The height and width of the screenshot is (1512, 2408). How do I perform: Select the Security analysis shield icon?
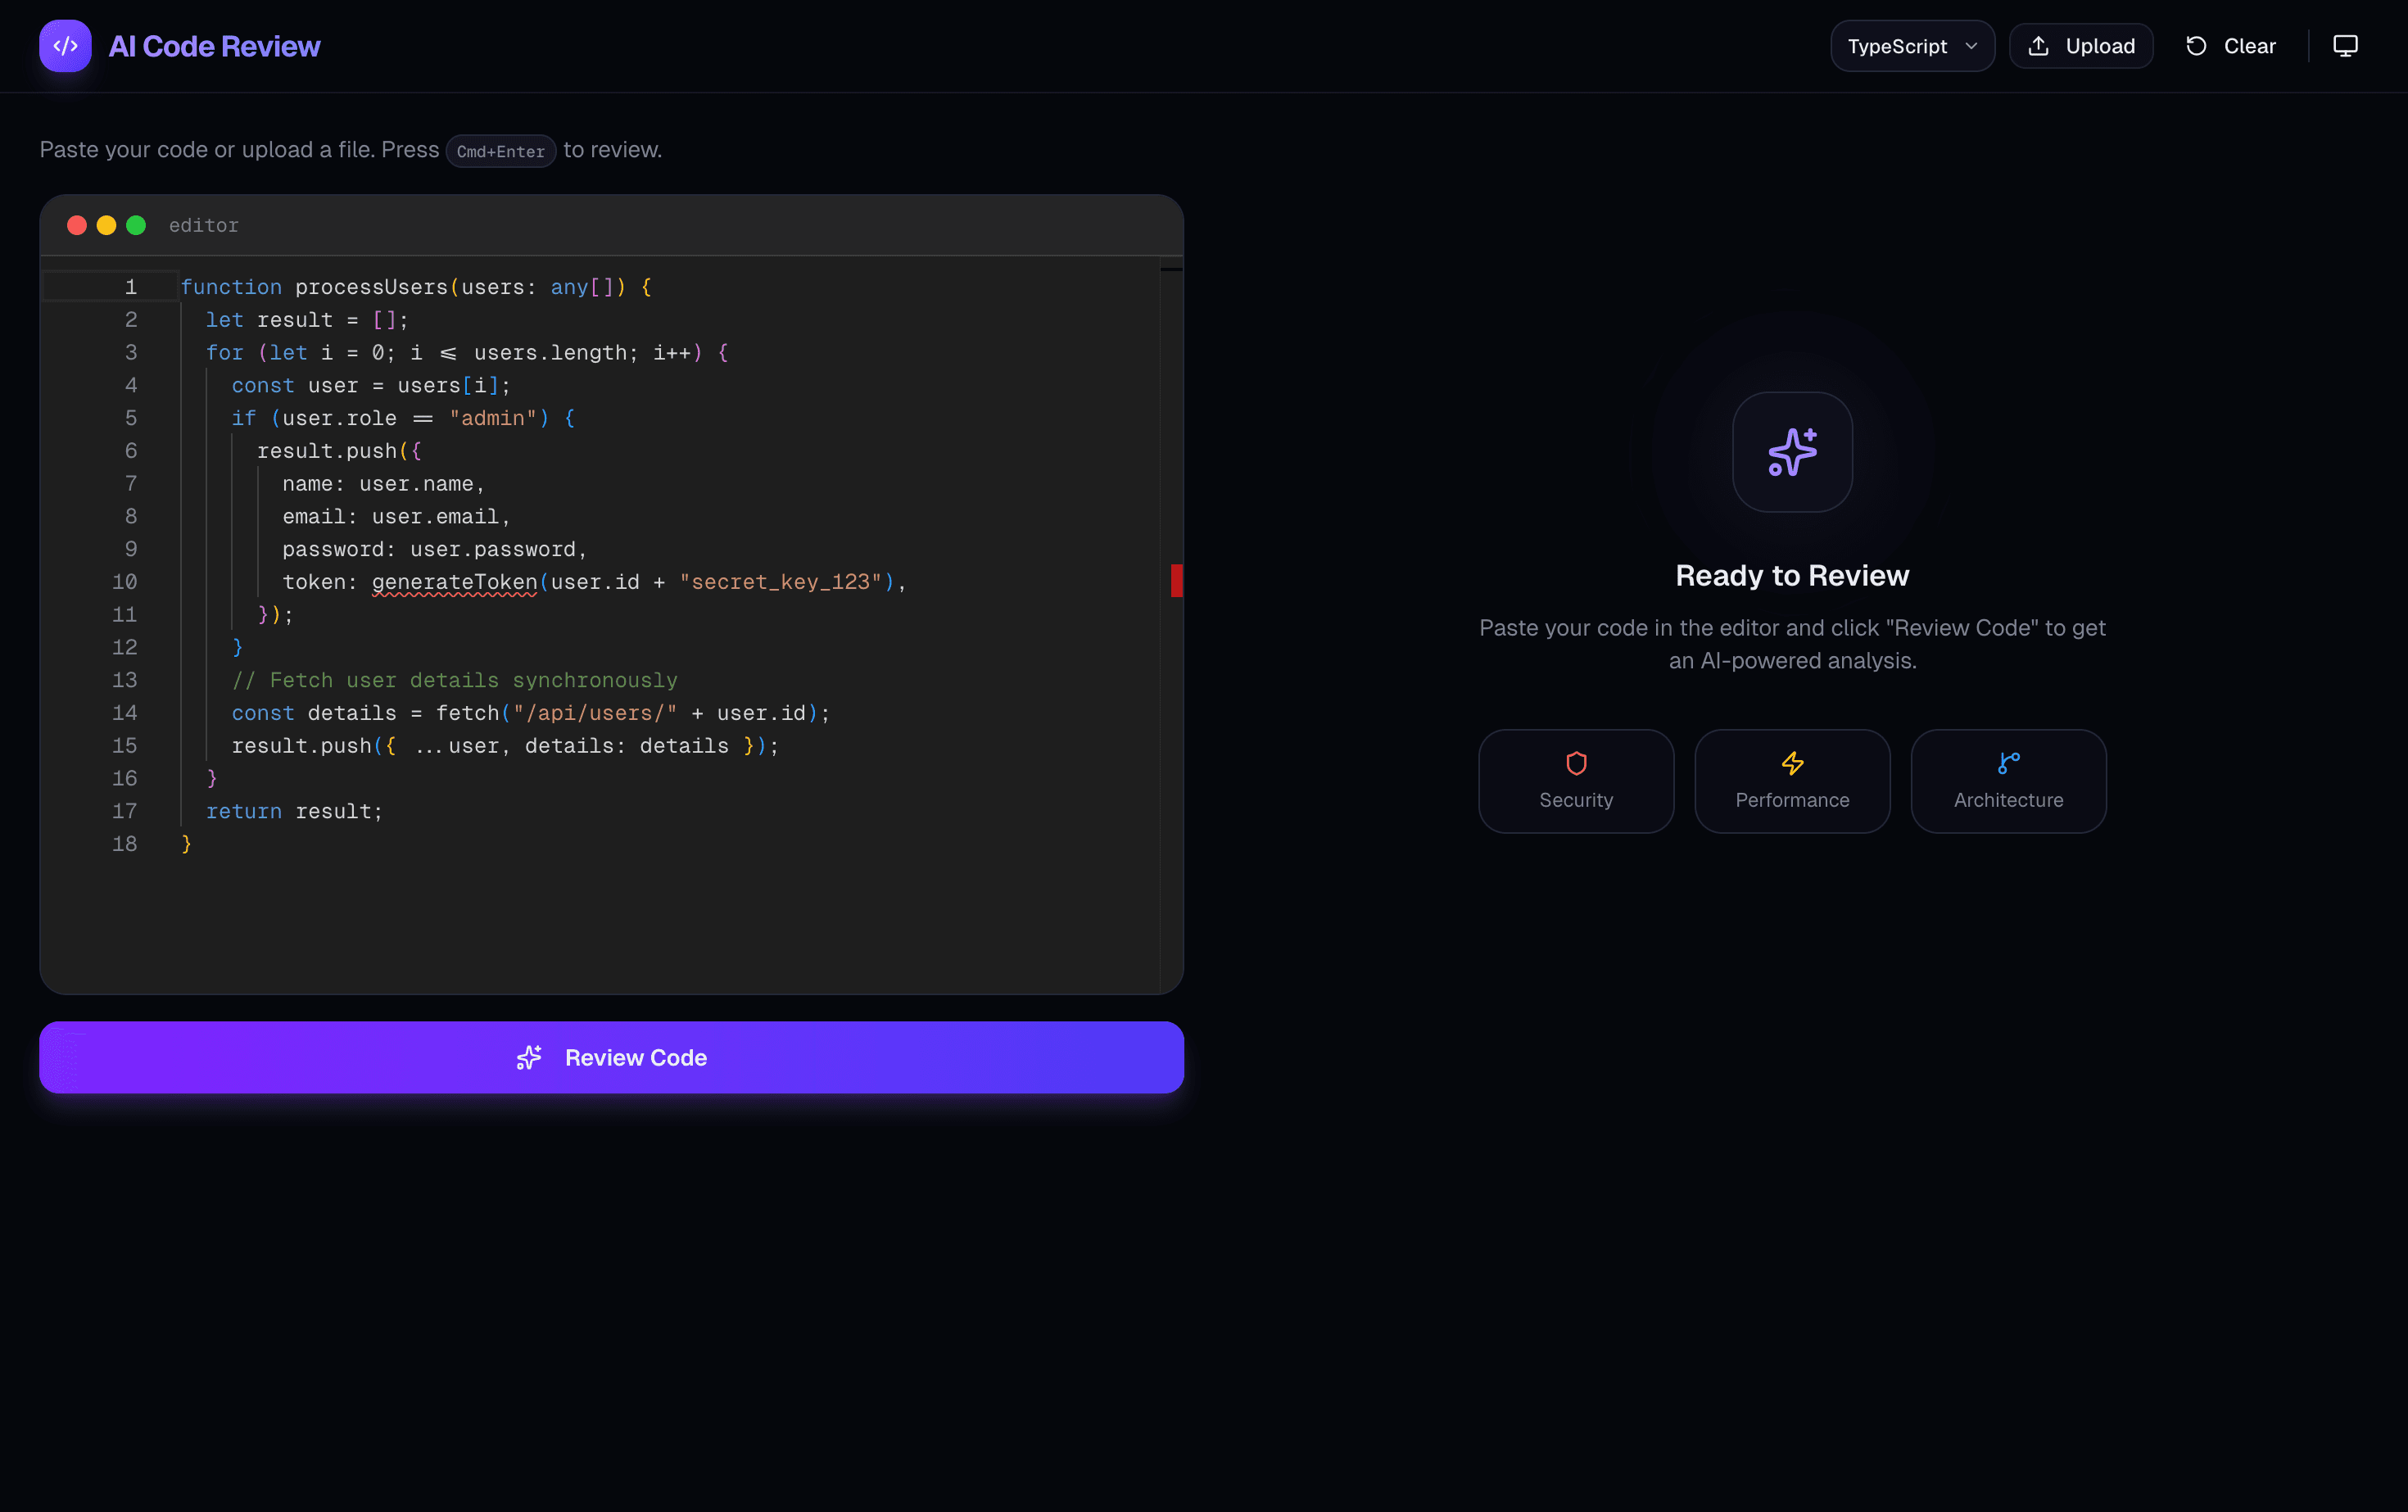[x=1575, y=763]
